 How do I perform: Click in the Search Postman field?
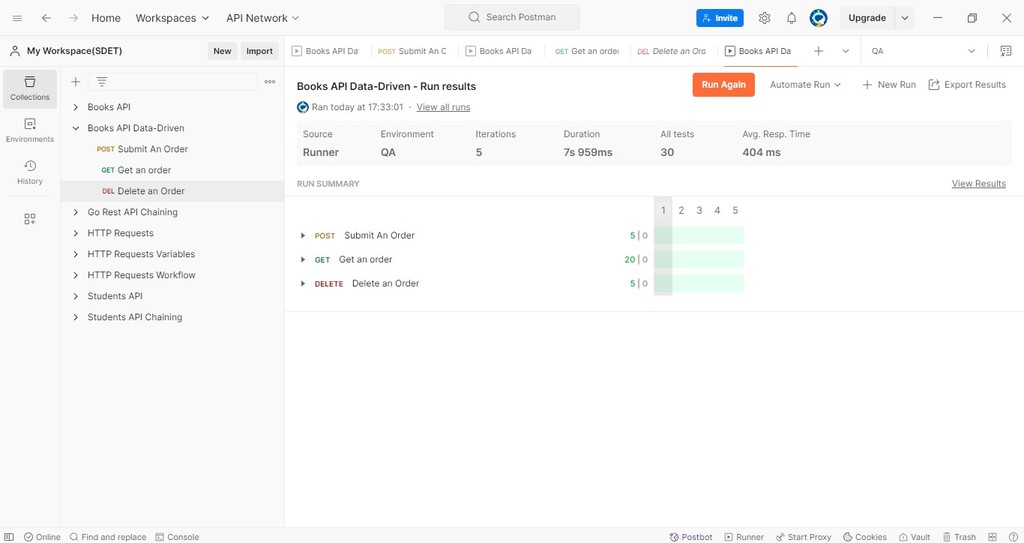pos(512,18)
